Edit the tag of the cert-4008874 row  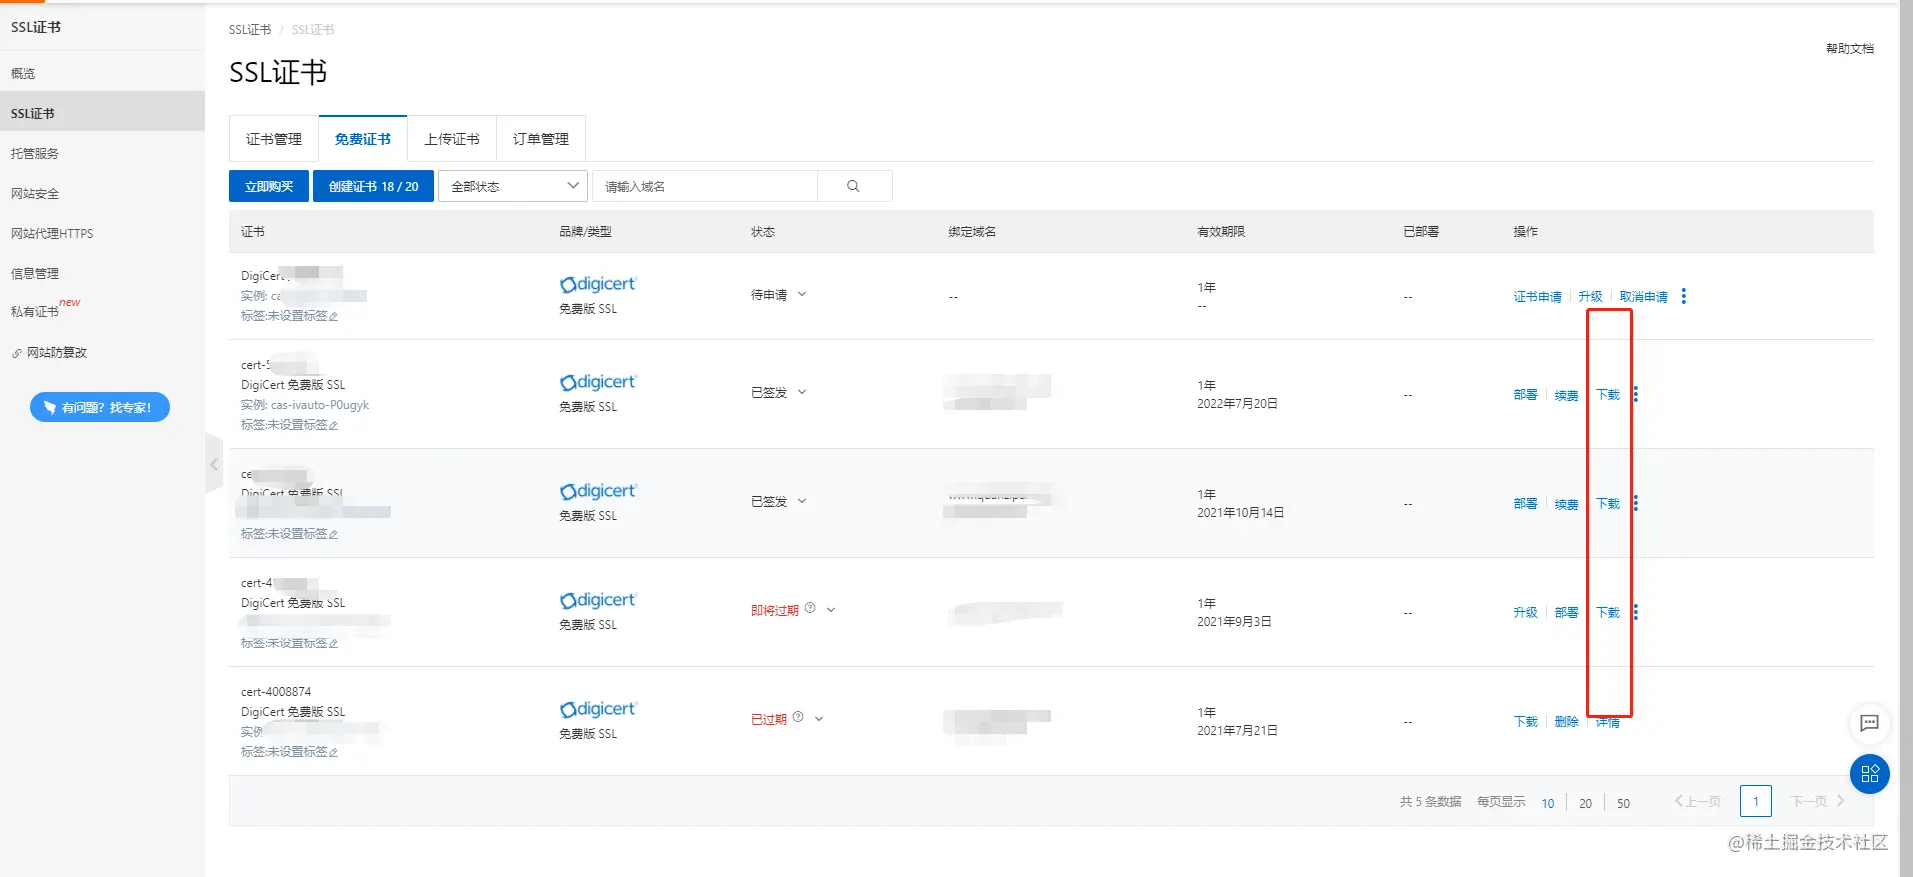click(x=333, y=752)
